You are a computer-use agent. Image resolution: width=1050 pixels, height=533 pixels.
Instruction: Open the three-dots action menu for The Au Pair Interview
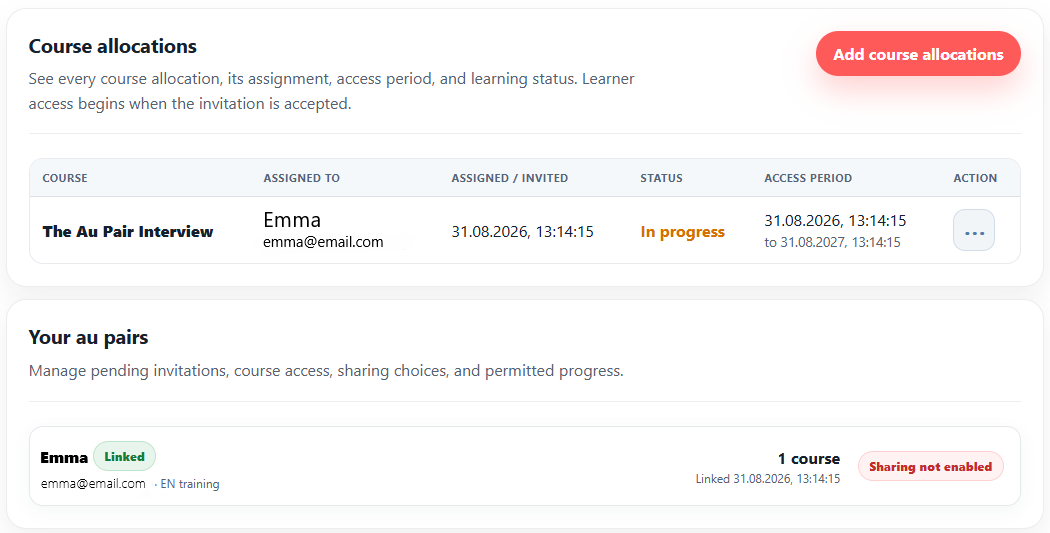[x=974, y=230]
